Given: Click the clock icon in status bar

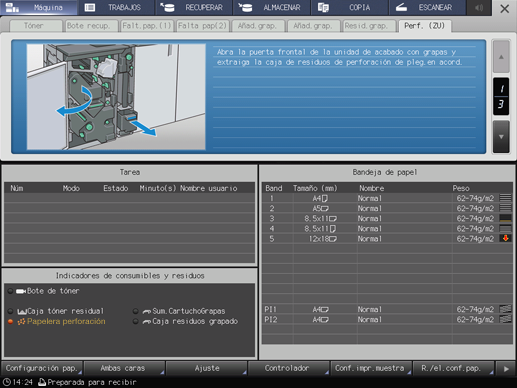Looking at the screenshot, I should 6,382.
